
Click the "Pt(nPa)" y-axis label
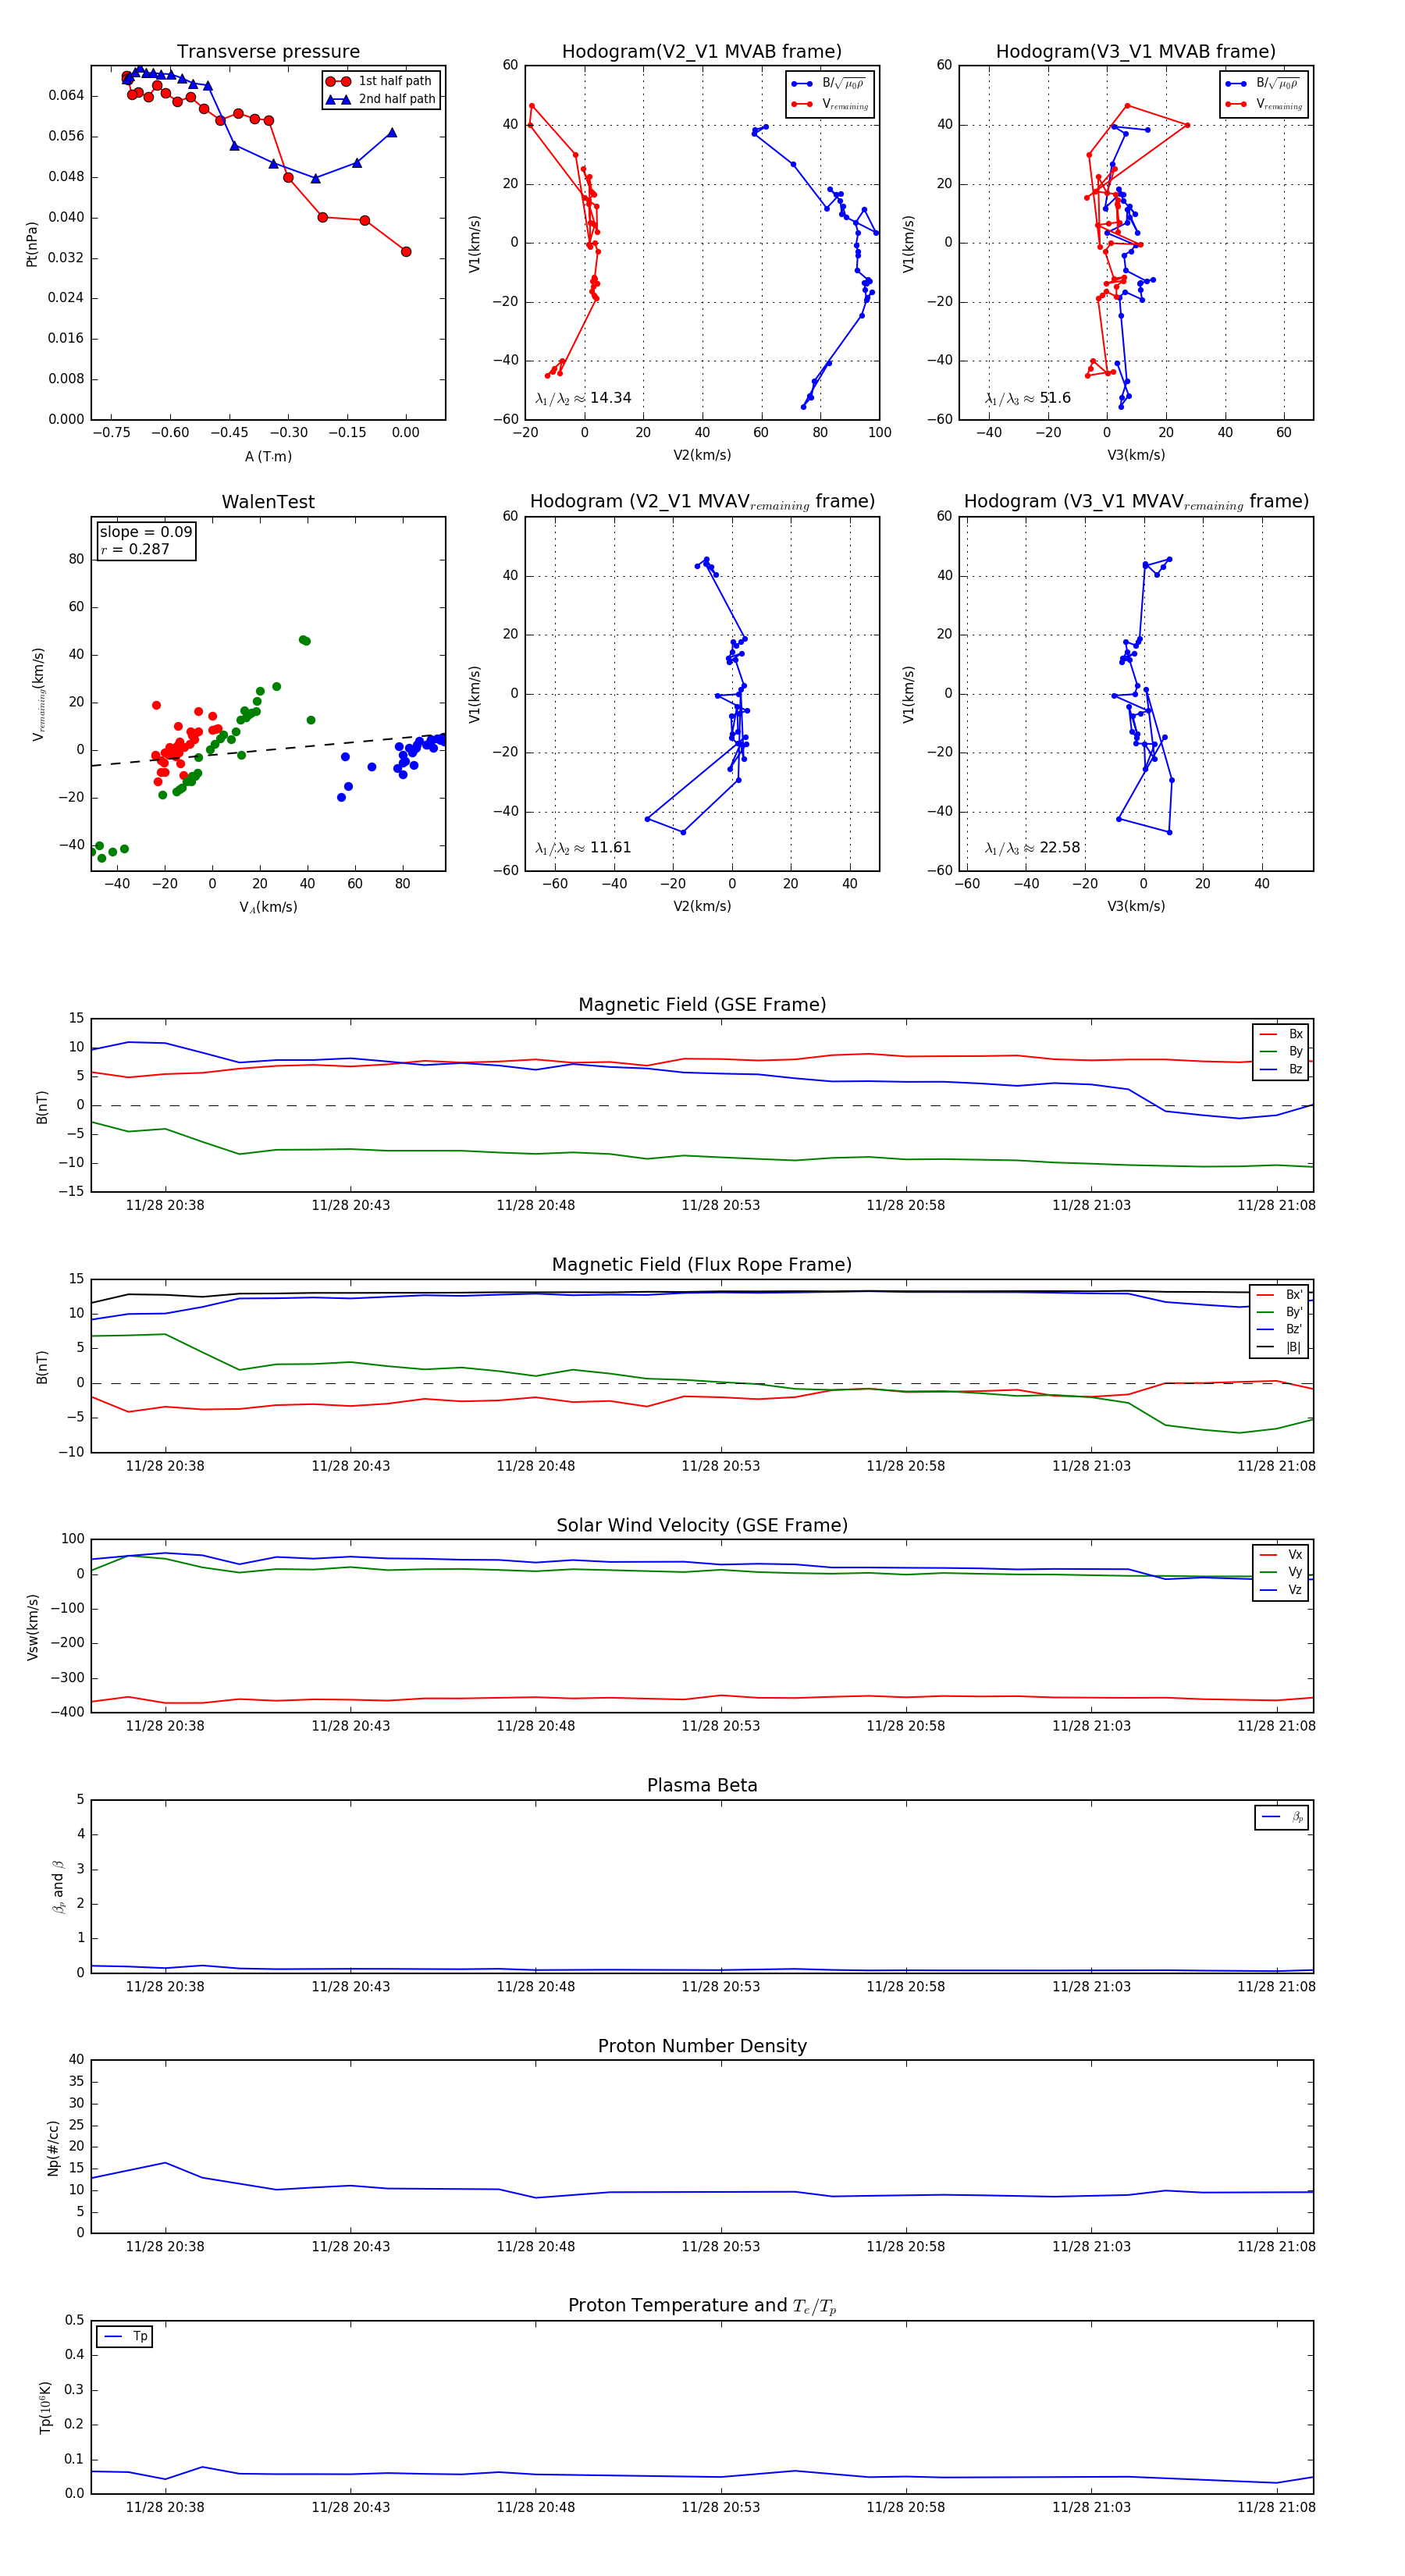pyautogui.click(x=31, y=244)
